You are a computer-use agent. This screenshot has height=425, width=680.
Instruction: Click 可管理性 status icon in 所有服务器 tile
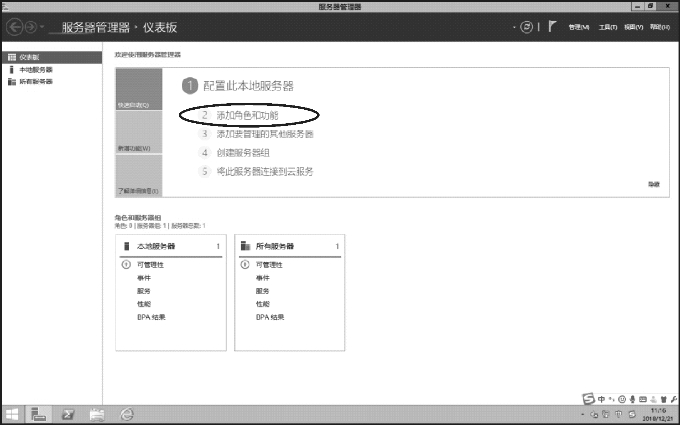[245, 265]
